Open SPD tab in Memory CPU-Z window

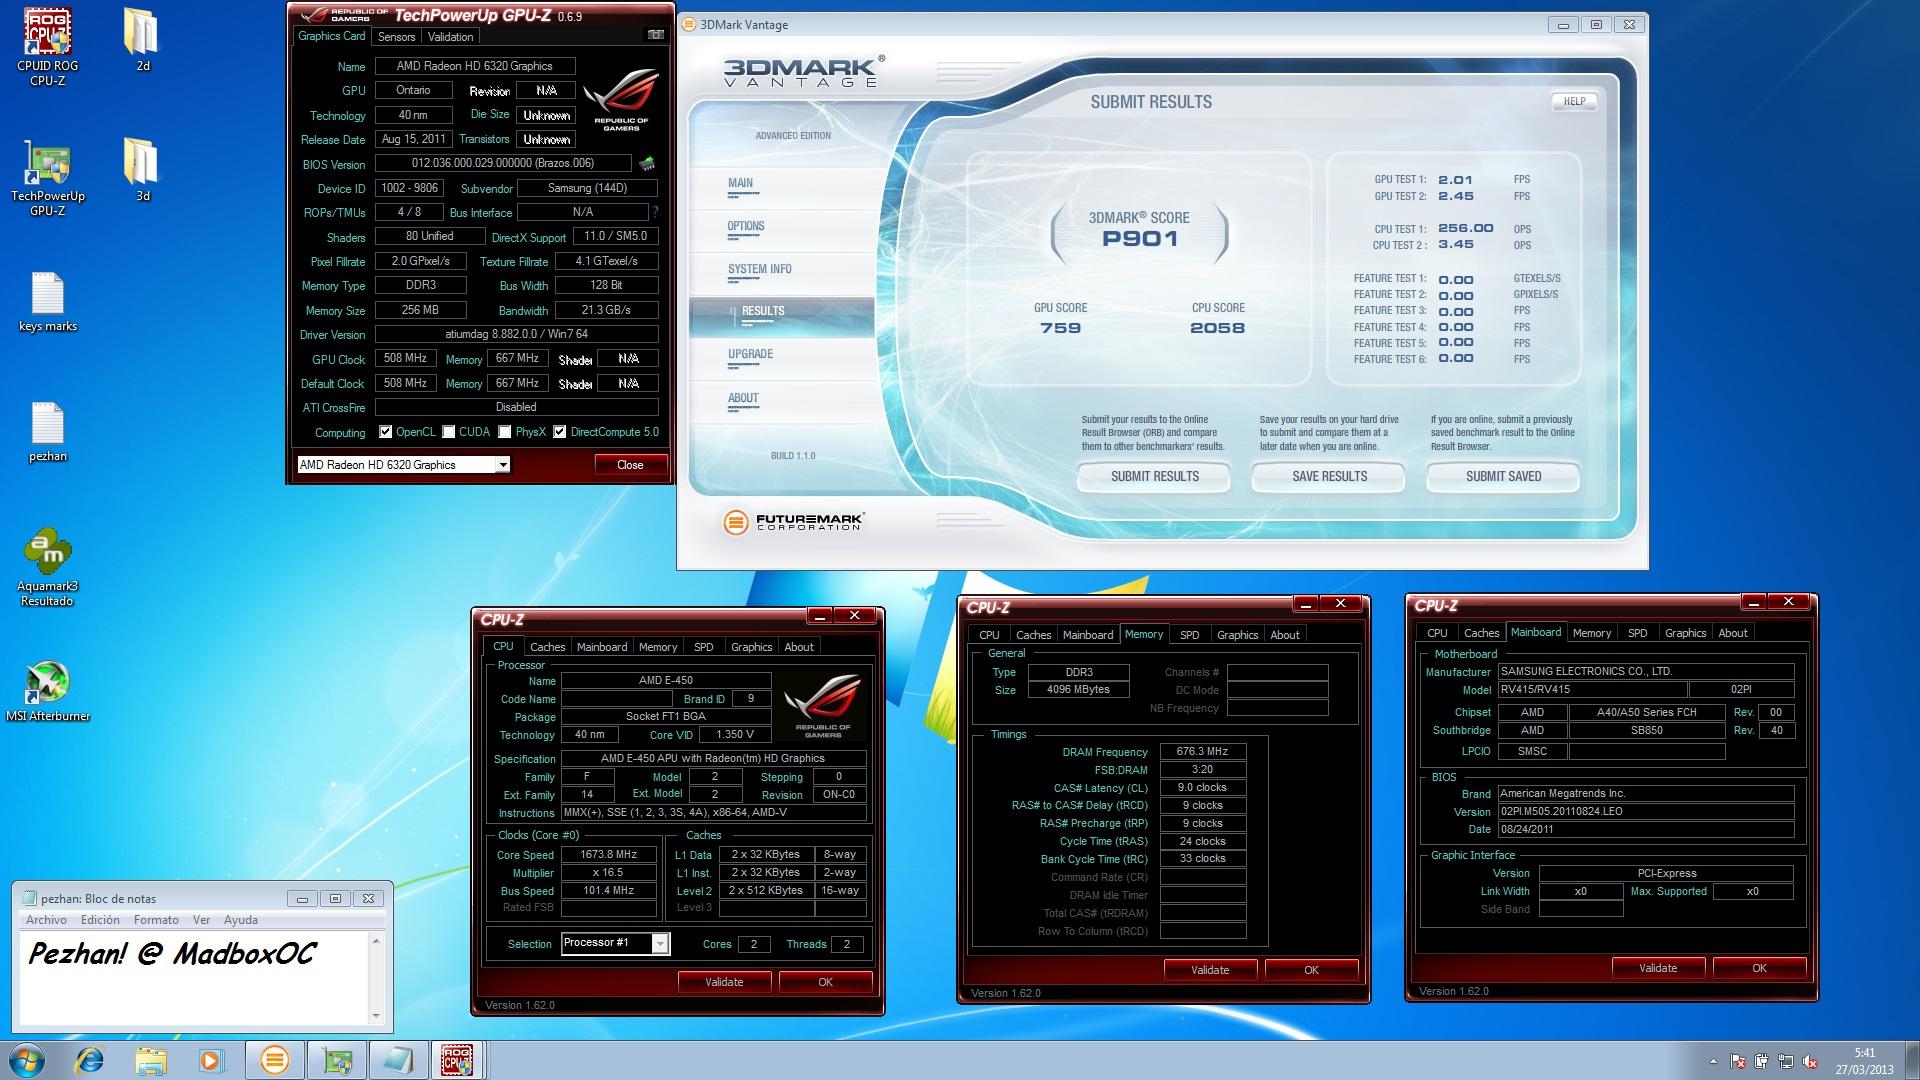point(1189,635)
